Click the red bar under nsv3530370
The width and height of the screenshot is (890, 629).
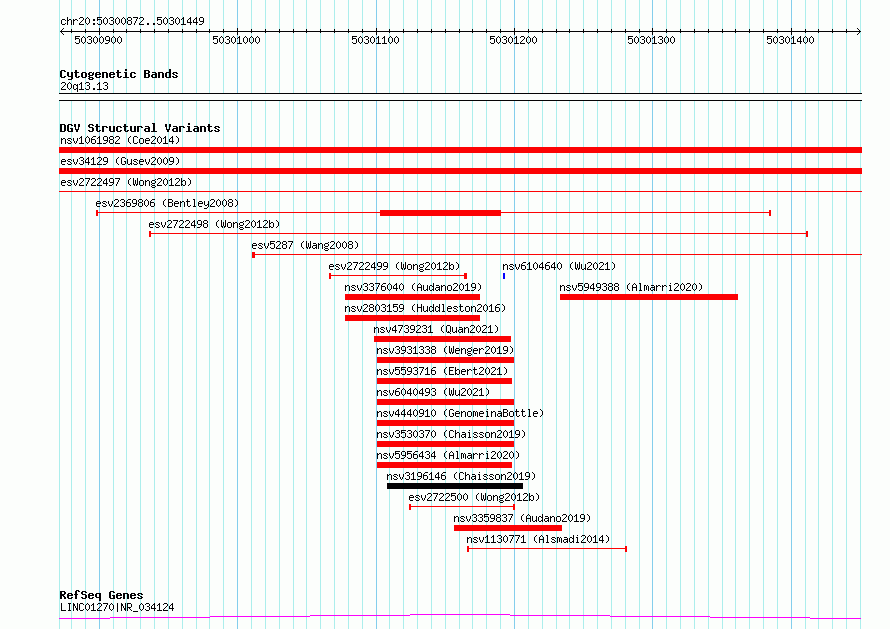click(x=446, y=444)
